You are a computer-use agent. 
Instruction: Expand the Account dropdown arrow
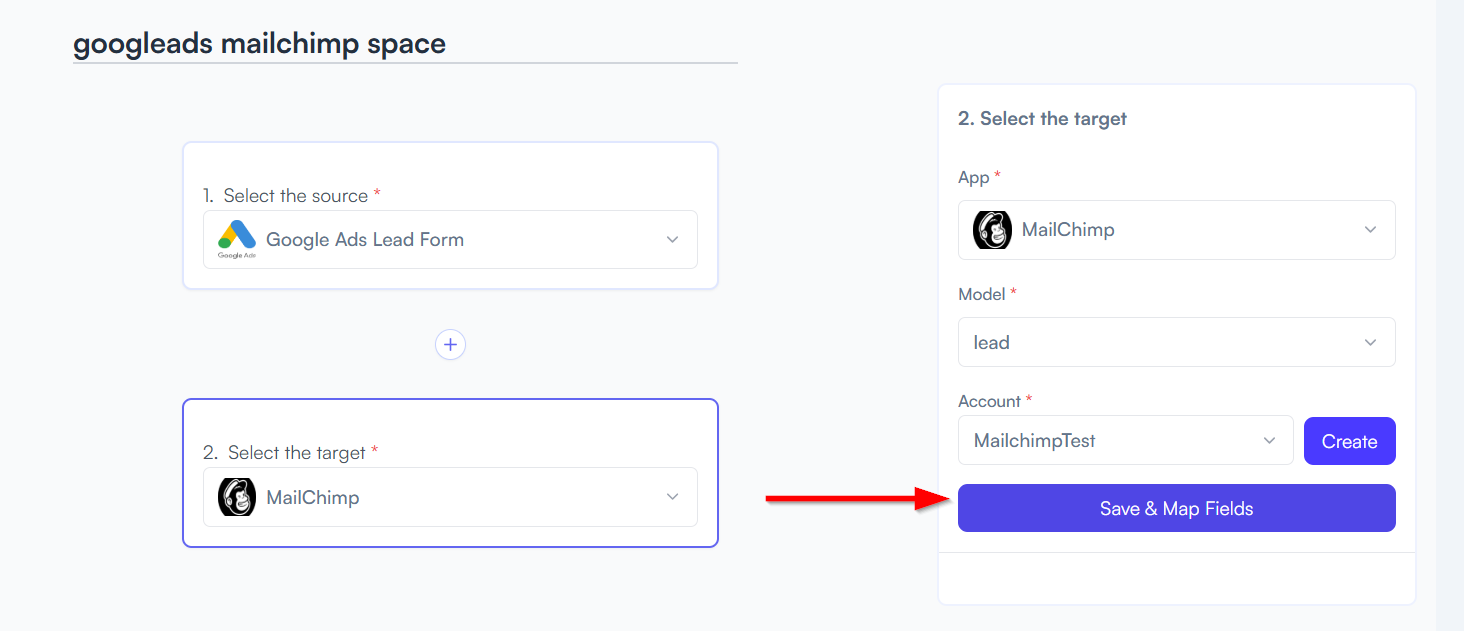[x=1269, y=441]
